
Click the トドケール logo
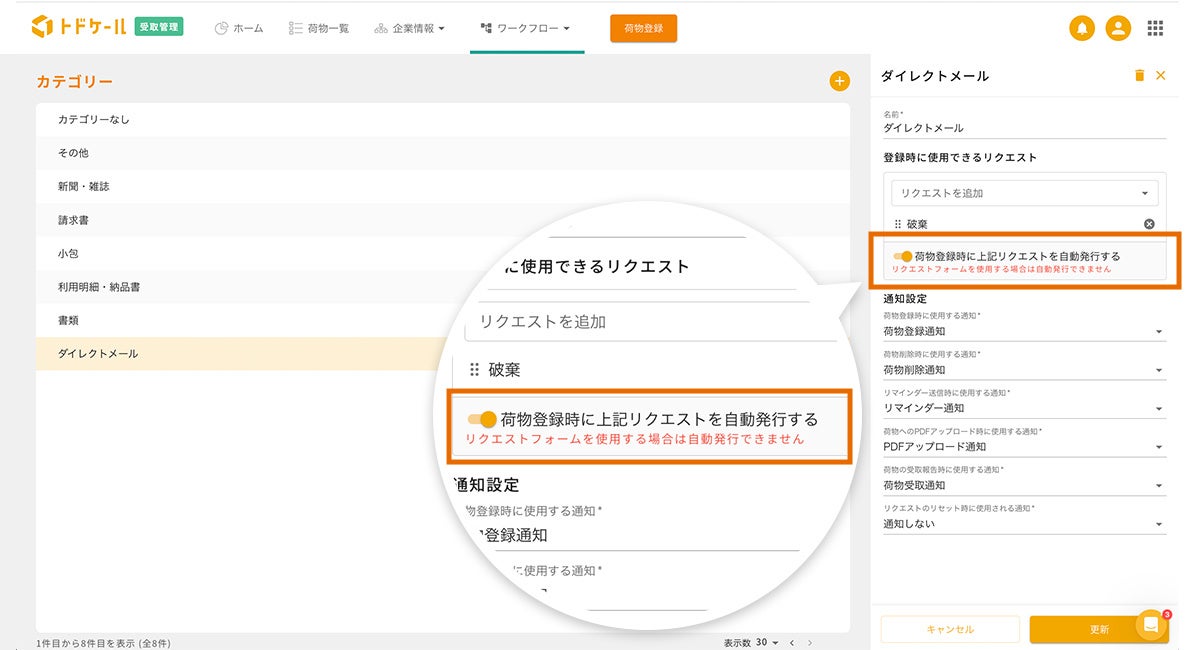pos(78,27)
